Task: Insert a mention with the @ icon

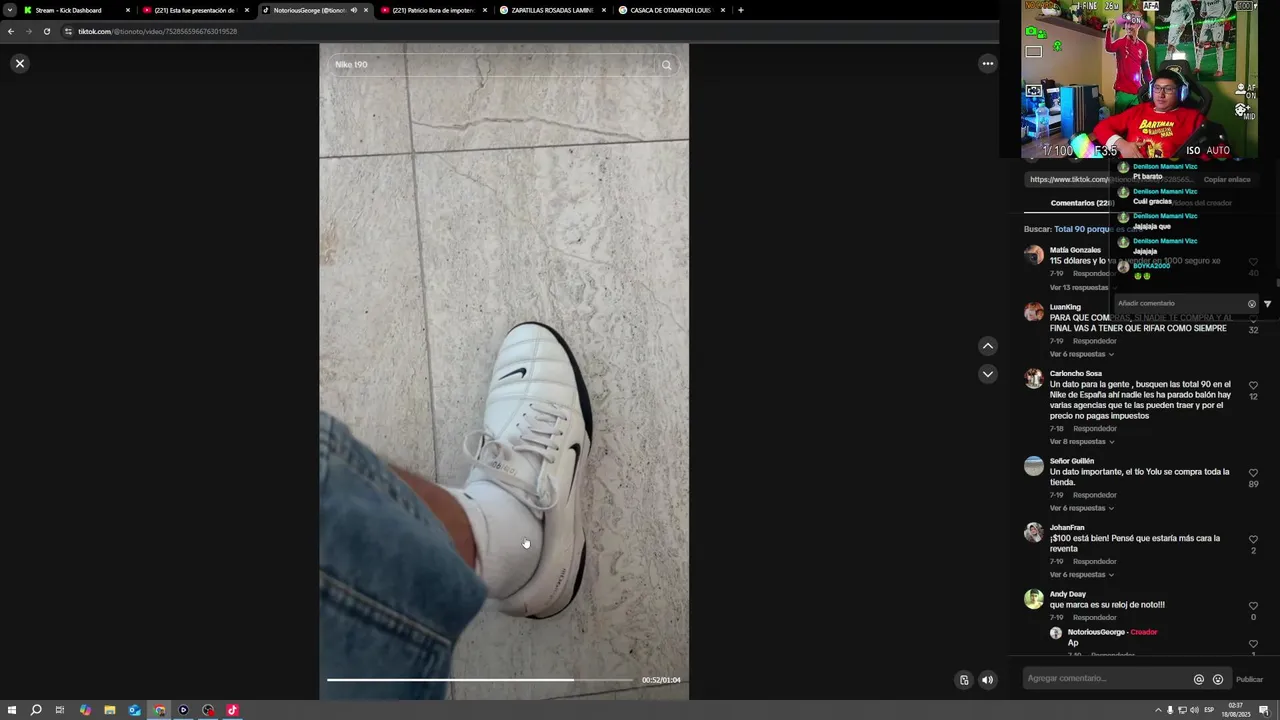Action: click(x=1198, y=679)
